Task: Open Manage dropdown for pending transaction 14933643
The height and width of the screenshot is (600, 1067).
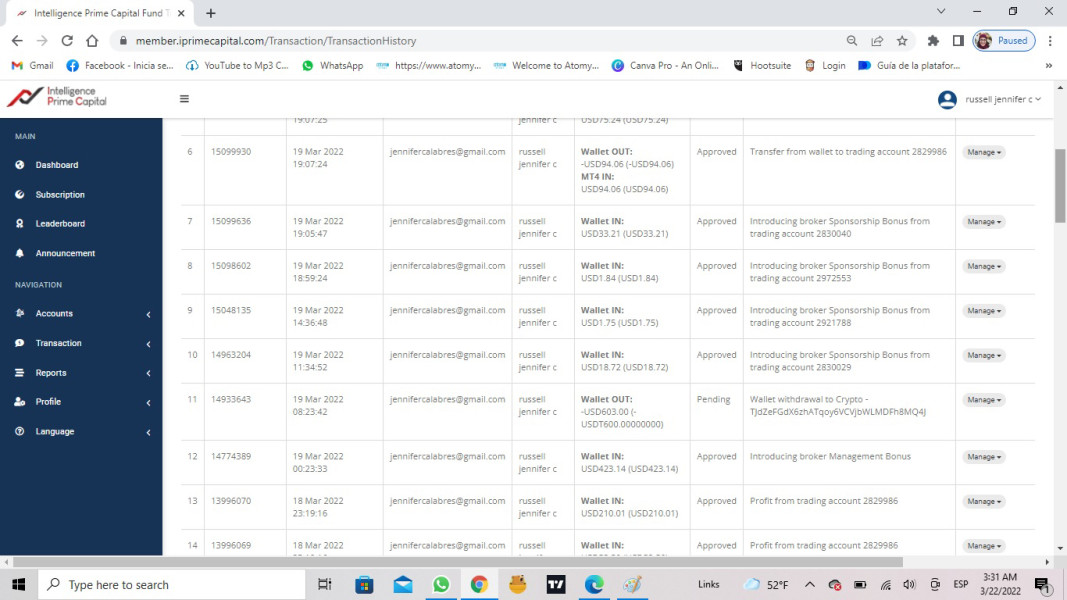Action: click(x=984, y=400)
